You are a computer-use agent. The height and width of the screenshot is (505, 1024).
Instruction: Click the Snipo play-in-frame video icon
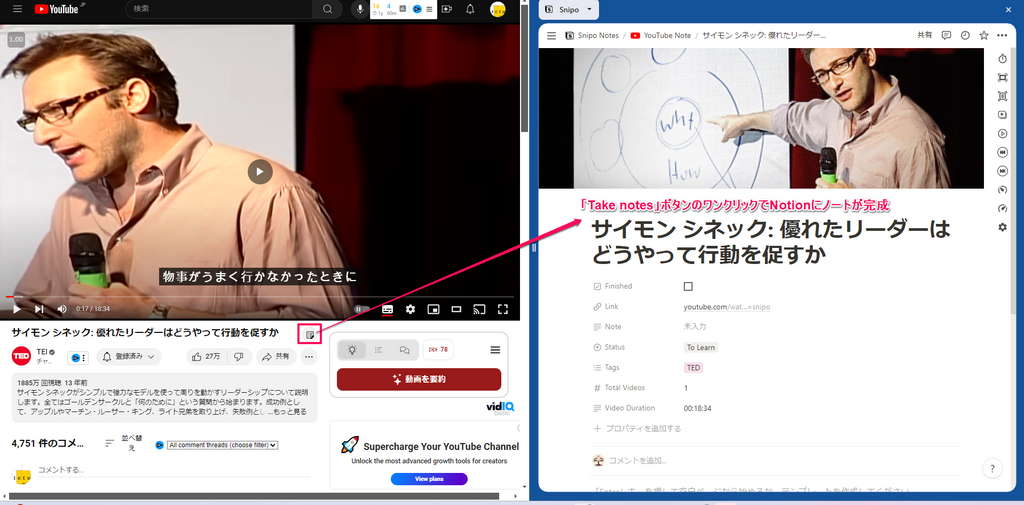tap(1002, 115)
